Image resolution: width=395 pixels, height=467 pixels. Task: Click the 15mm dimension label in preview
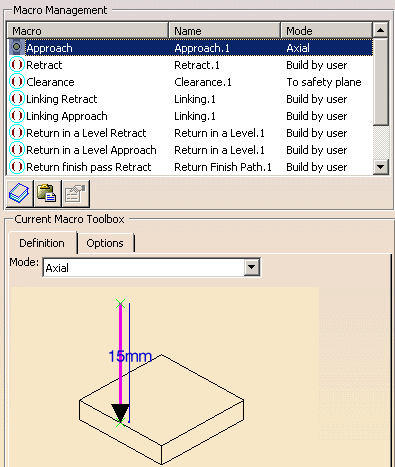click(x=130, y=356)
